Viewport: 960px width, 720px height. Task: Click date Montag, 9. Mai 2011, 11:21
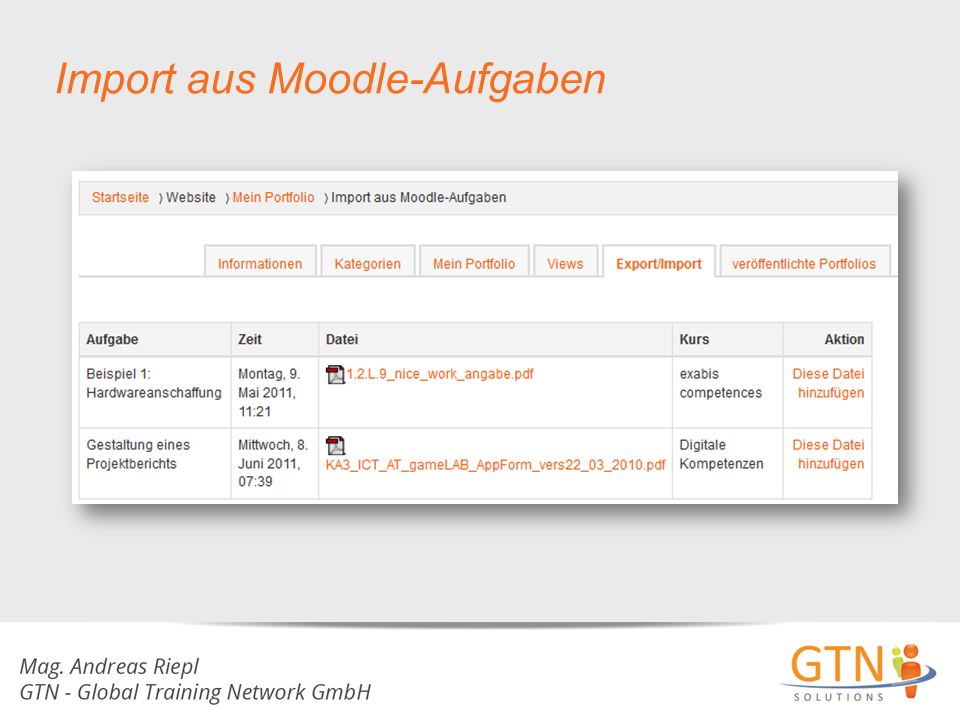[269, 392]
